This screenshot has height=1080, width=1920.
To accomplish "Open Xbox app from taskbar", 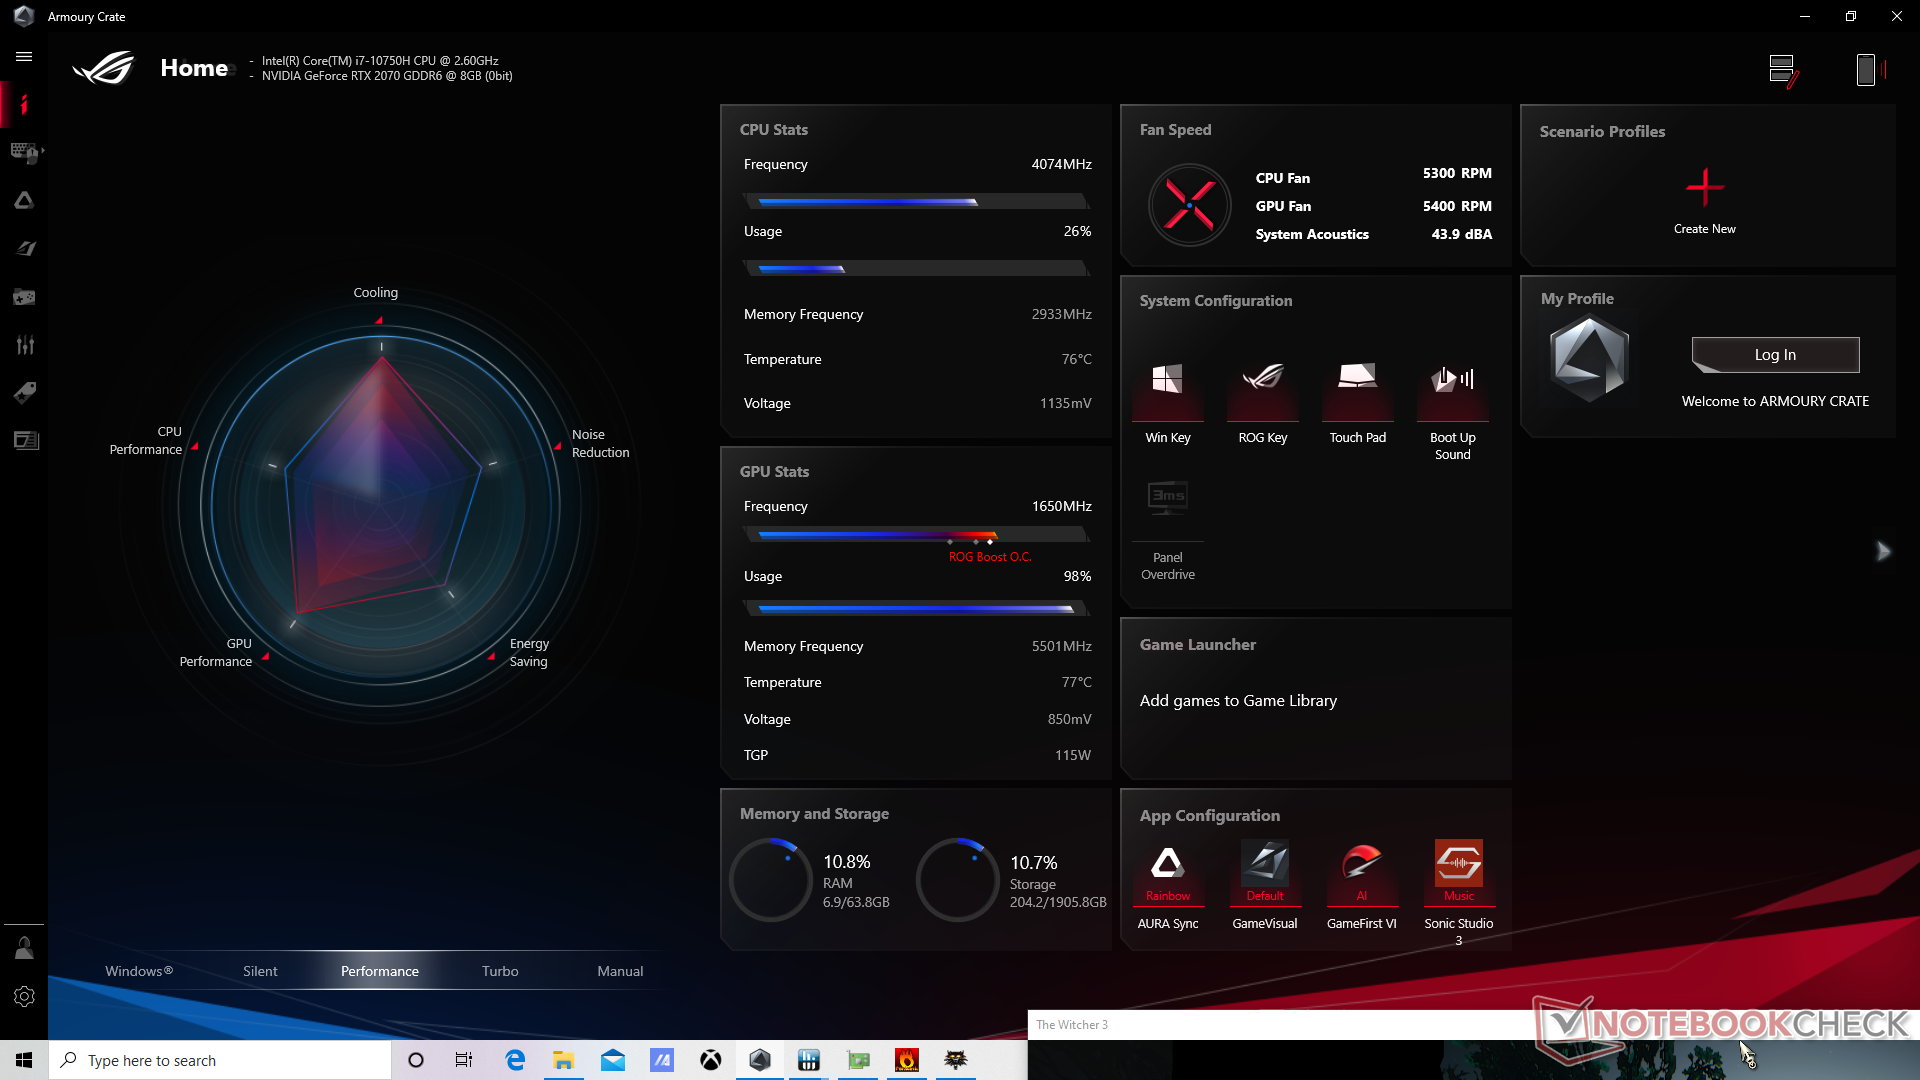I will coord(711,1060).
